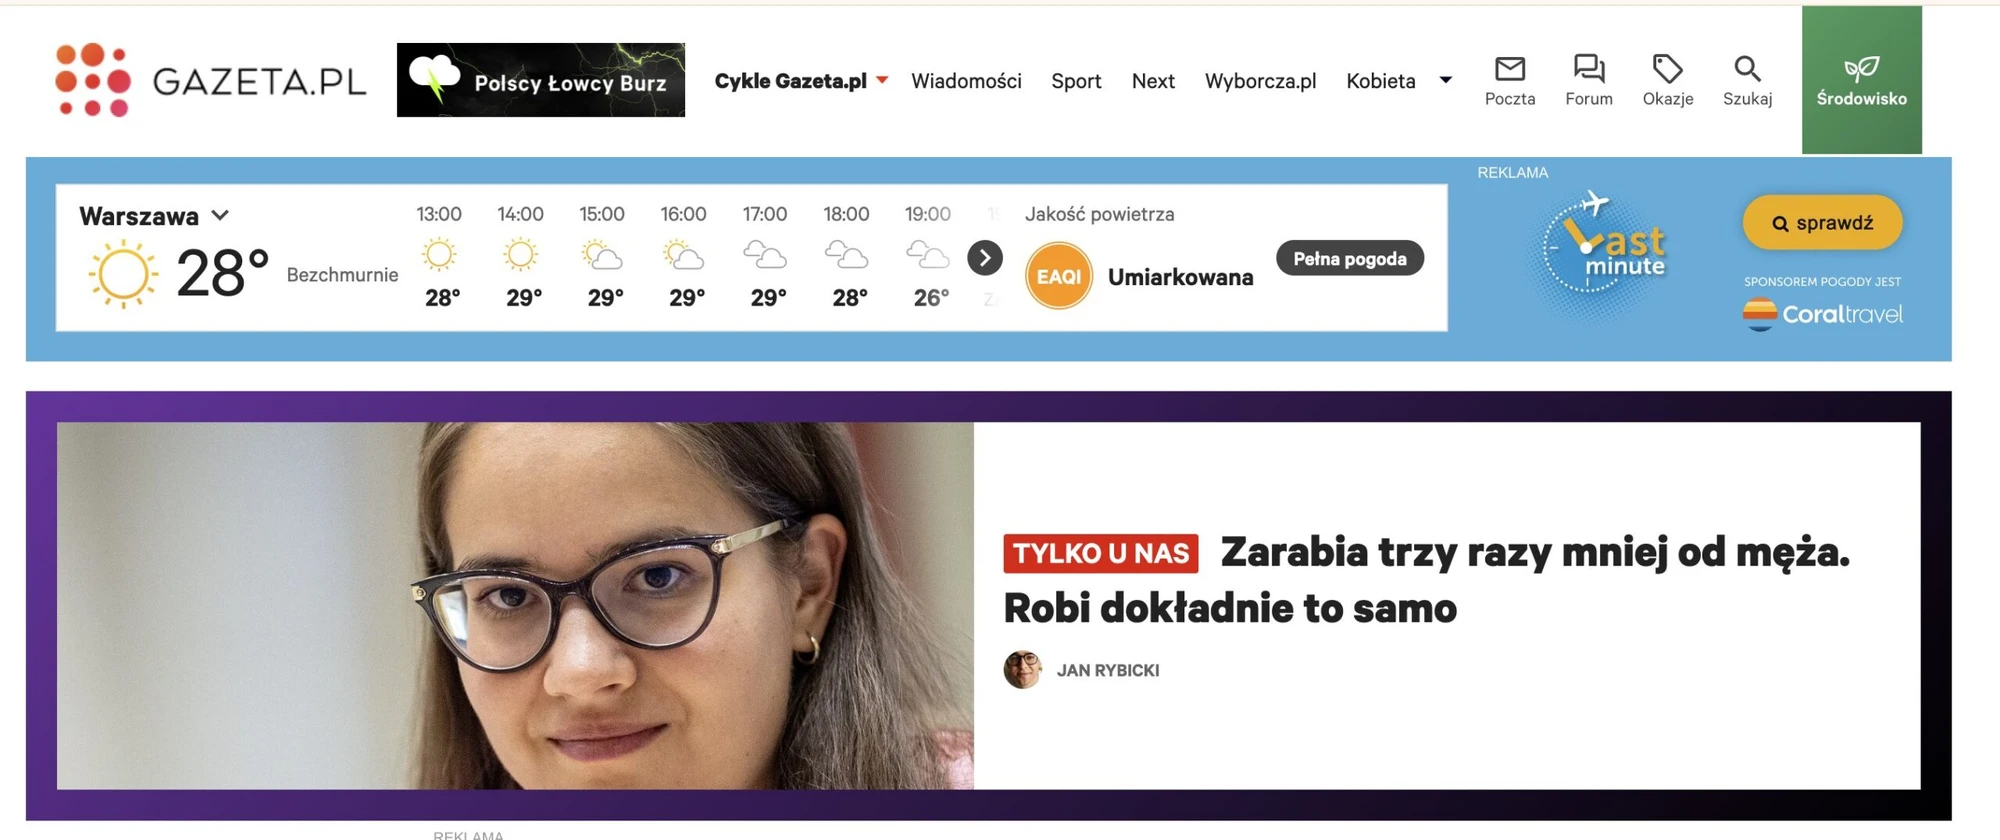Click the Okazje tag icon
Screen dimensions: 2000x840
coord(1667,68)
